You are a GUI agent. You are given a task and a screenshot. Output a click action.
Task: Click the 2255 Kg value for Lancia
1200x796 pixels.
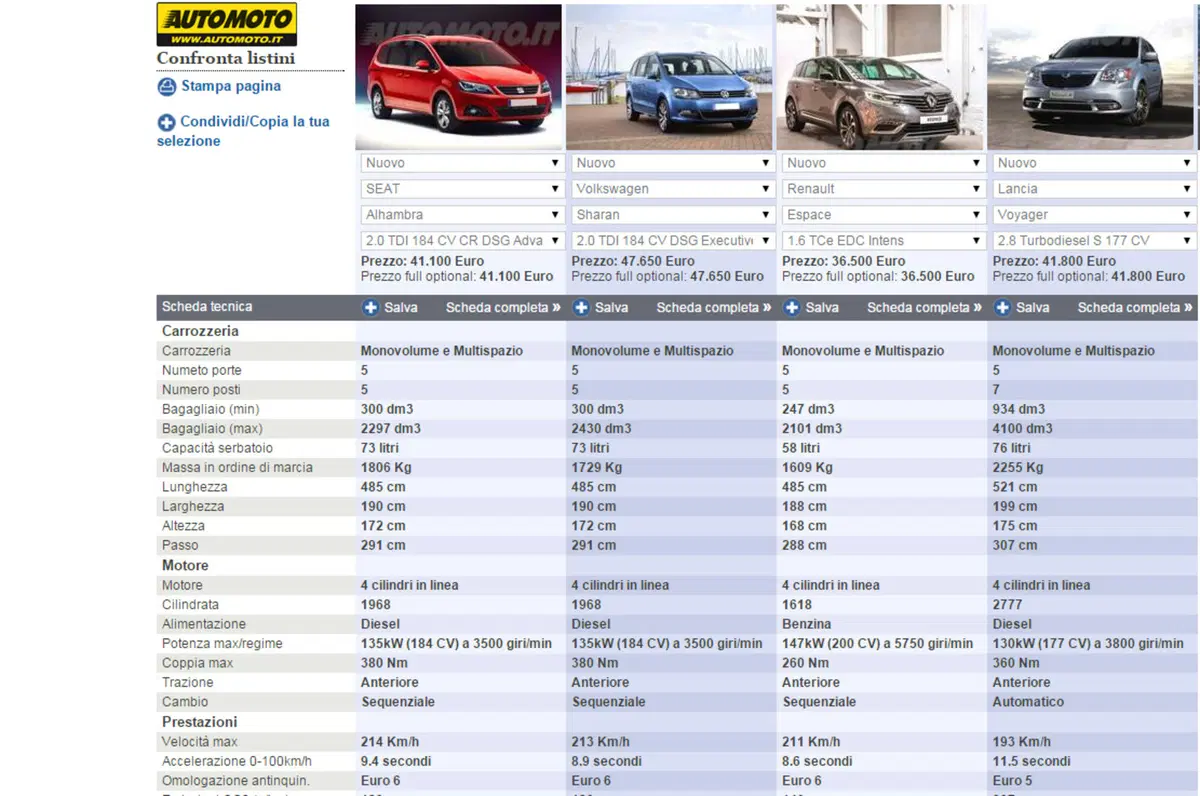pos(1018,468)
